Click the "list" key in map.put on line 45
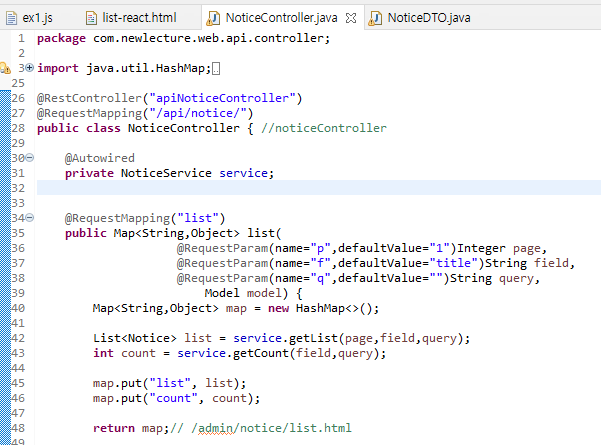 click(170, 383)
